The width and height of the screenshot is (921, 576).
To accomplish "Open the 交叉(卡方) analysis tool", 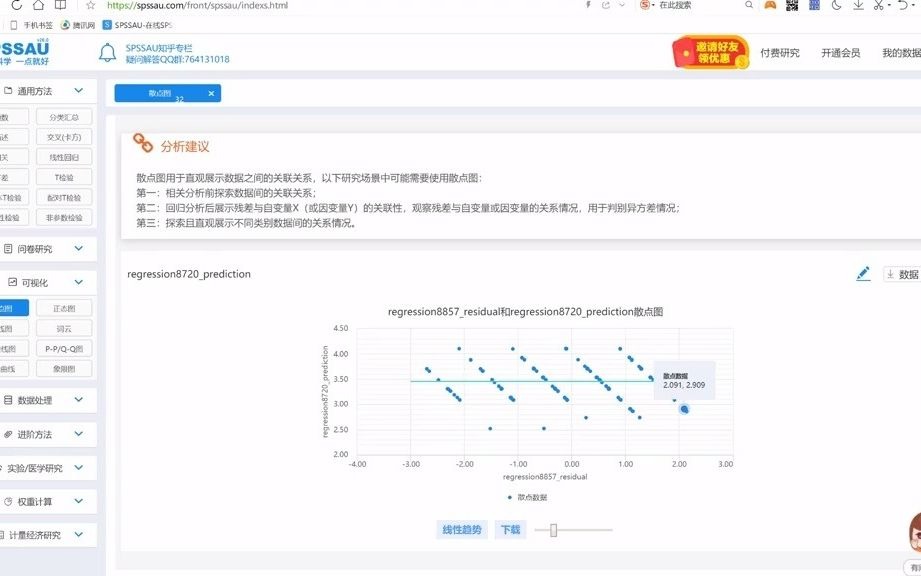I will (64, 136).
